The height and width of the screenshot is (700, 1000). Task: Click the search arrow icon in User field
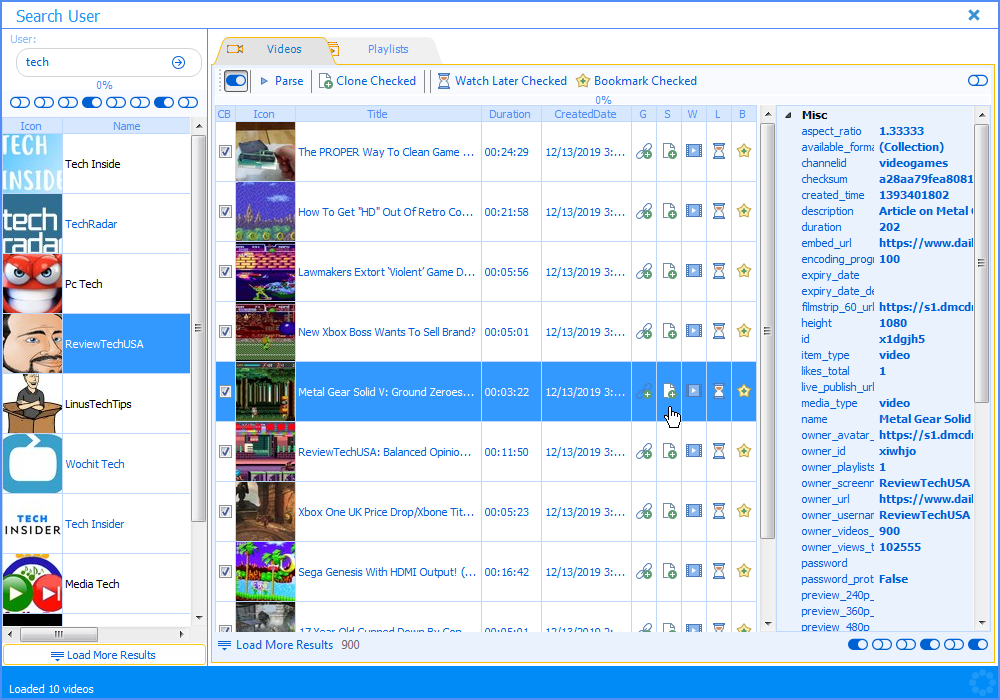(179, 62)
